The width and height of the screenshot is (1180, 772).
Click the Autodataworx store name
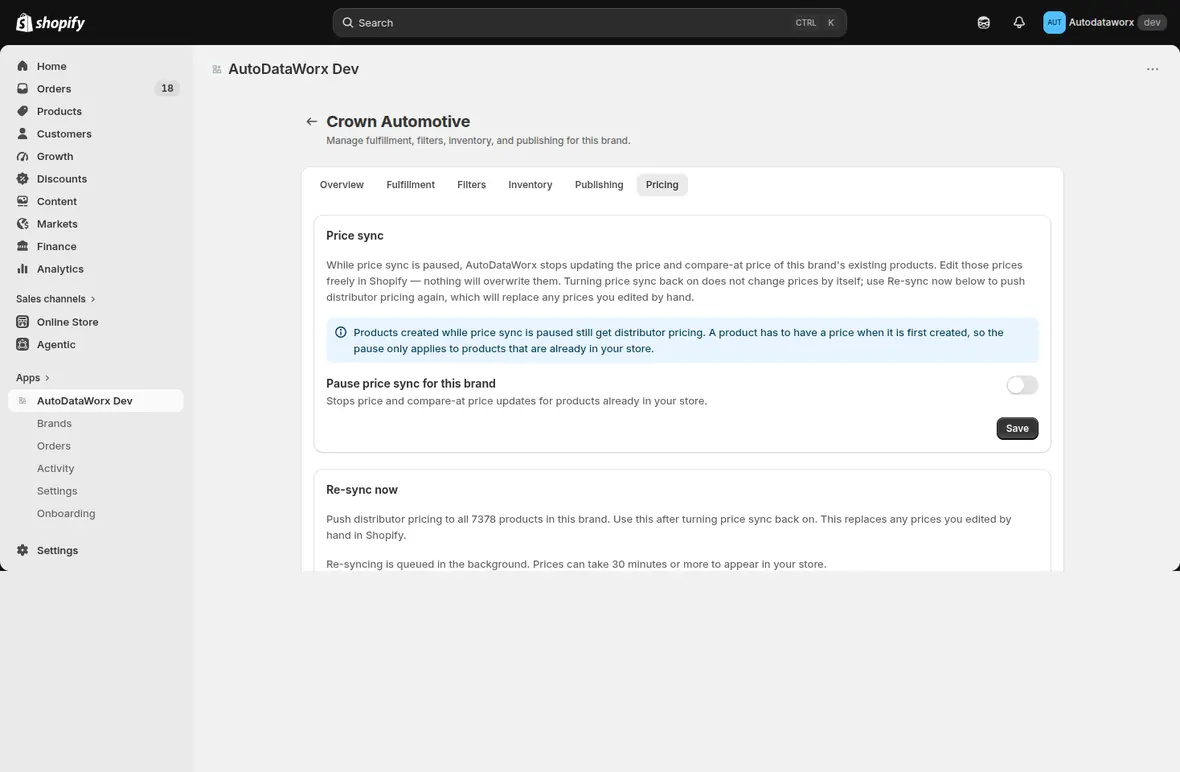[1101, 23]
